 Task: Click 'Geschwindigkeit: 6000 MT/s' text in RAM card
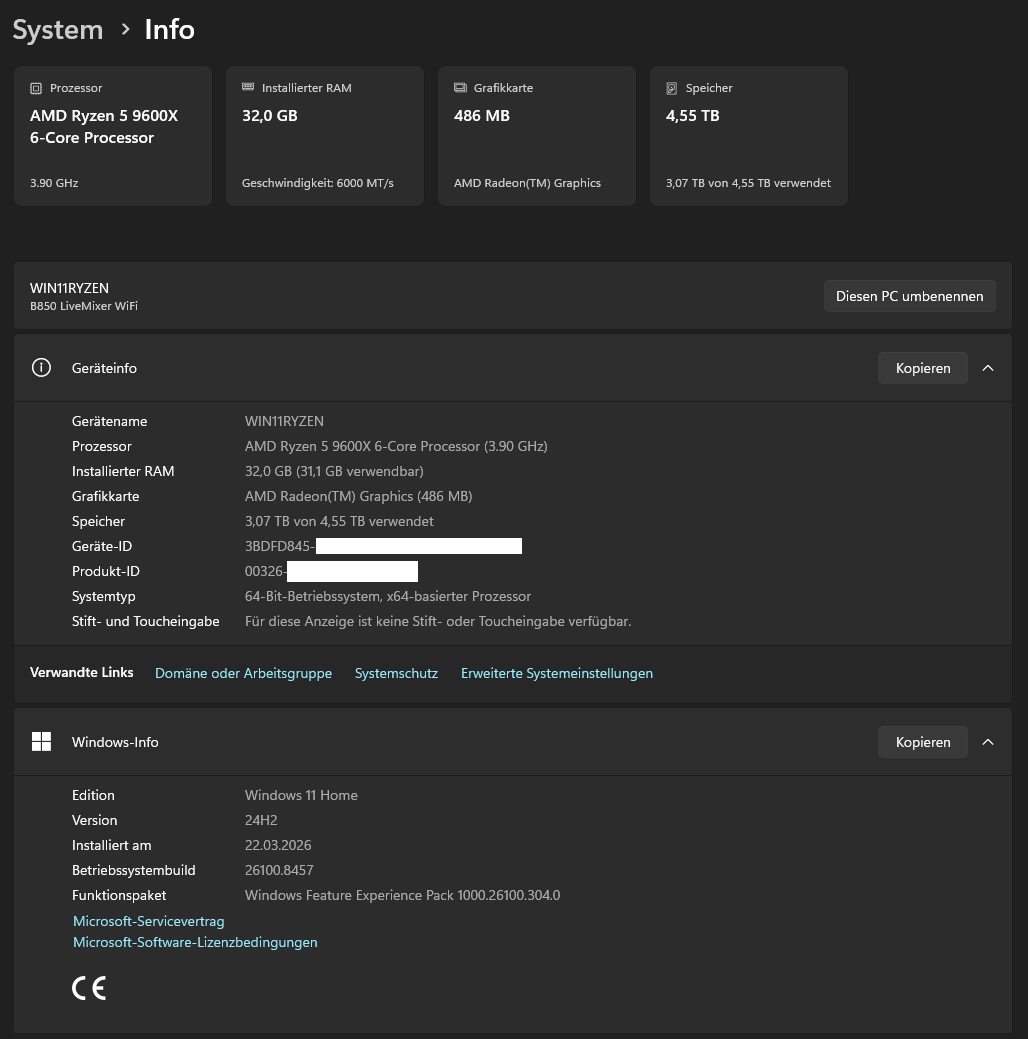(317, 183)
